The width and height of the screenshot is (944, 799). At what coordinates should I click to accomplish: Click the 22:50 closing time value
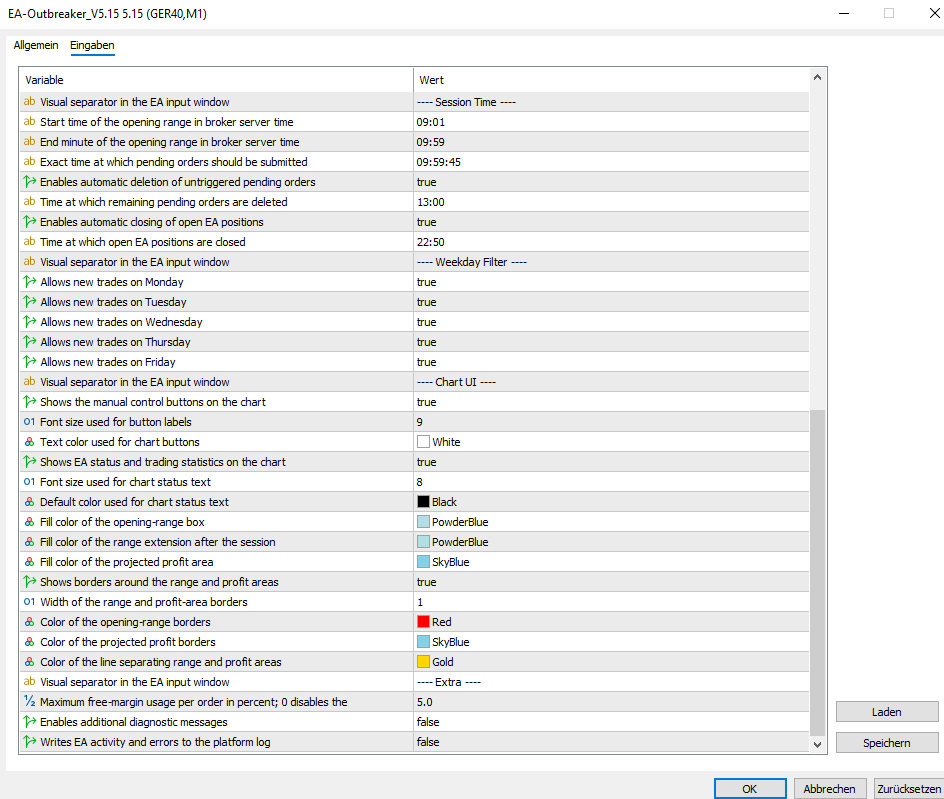click(x=611, y=242)
